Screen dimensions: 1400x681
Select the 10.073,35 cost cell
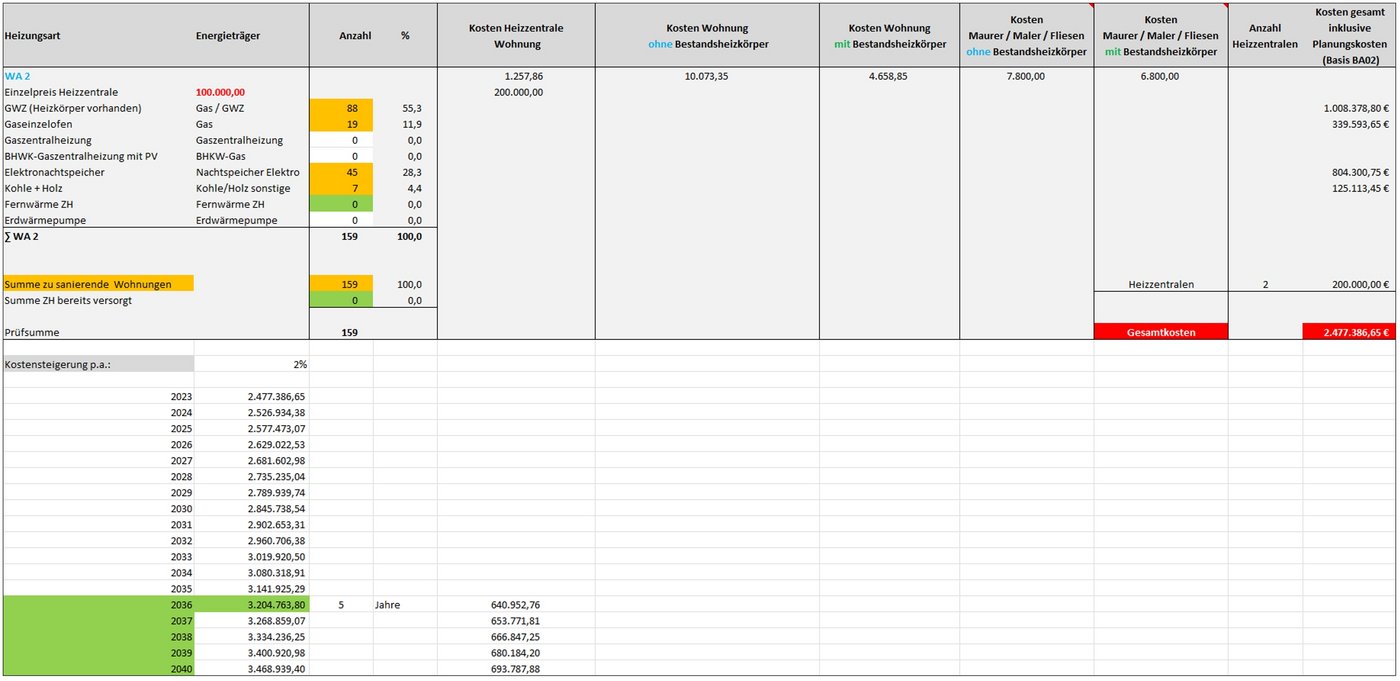(706, 76)
